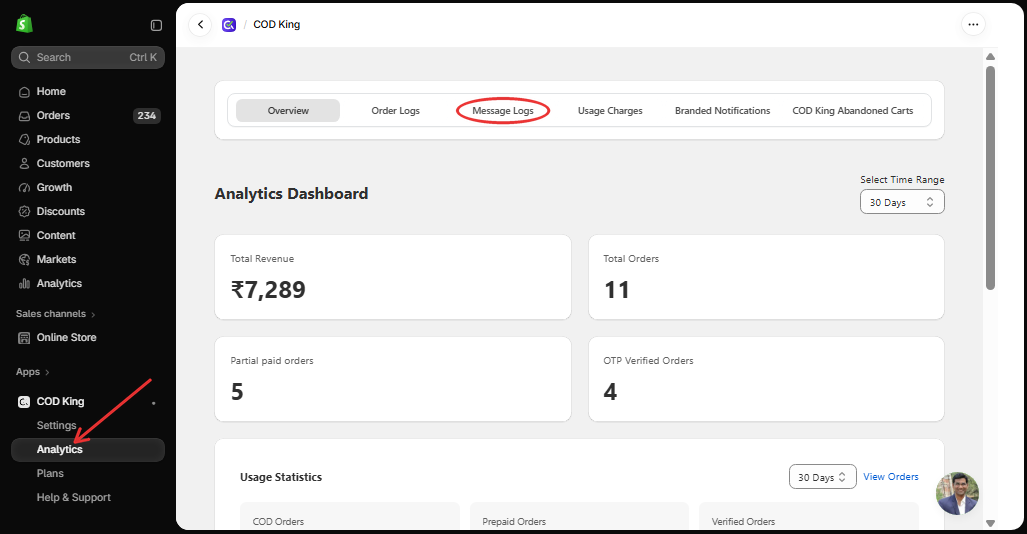Click inside the Search field
1027x534 pixels.
[x=88, y=58]
